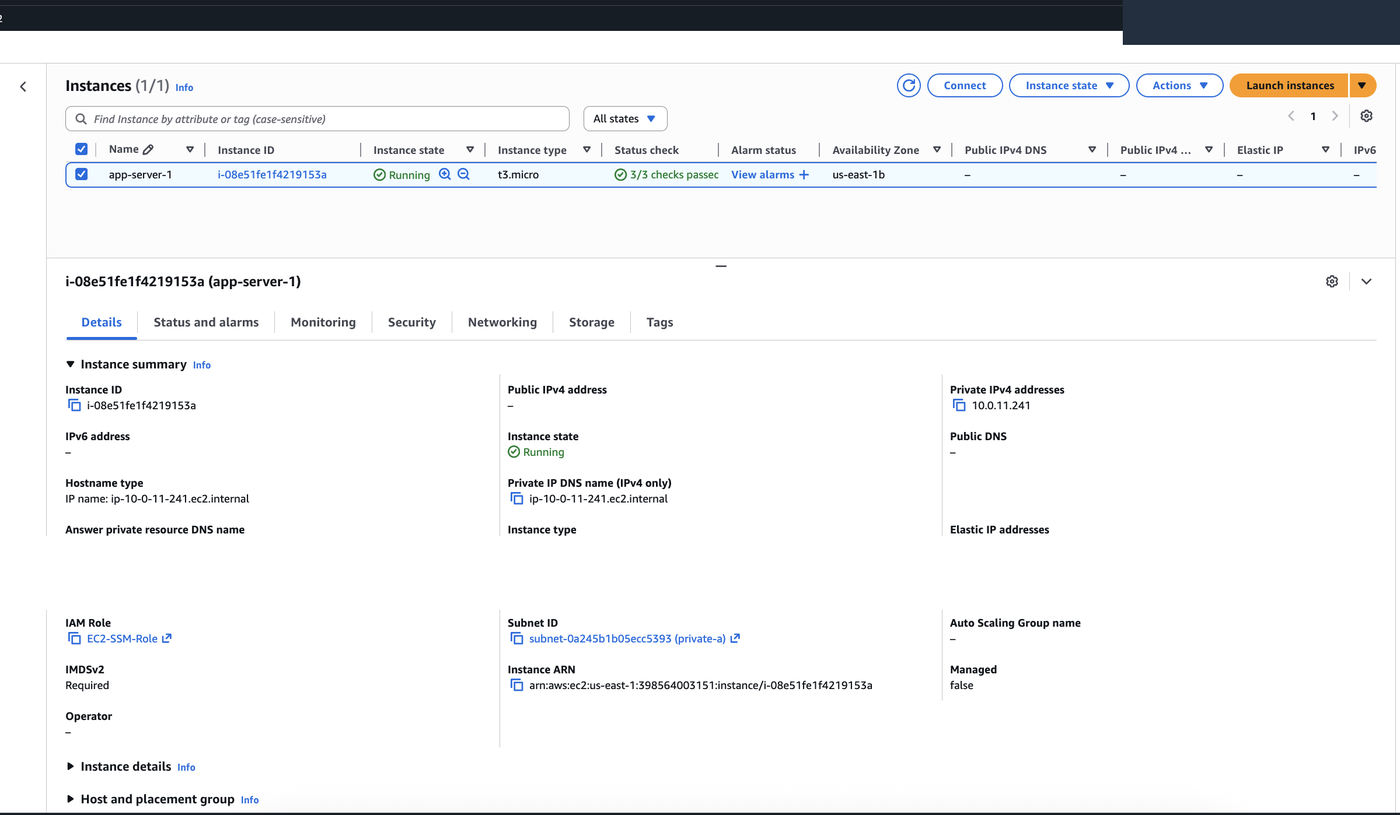Click the pane resize handle bar
1400x815 pixels.
click(721, 266)
